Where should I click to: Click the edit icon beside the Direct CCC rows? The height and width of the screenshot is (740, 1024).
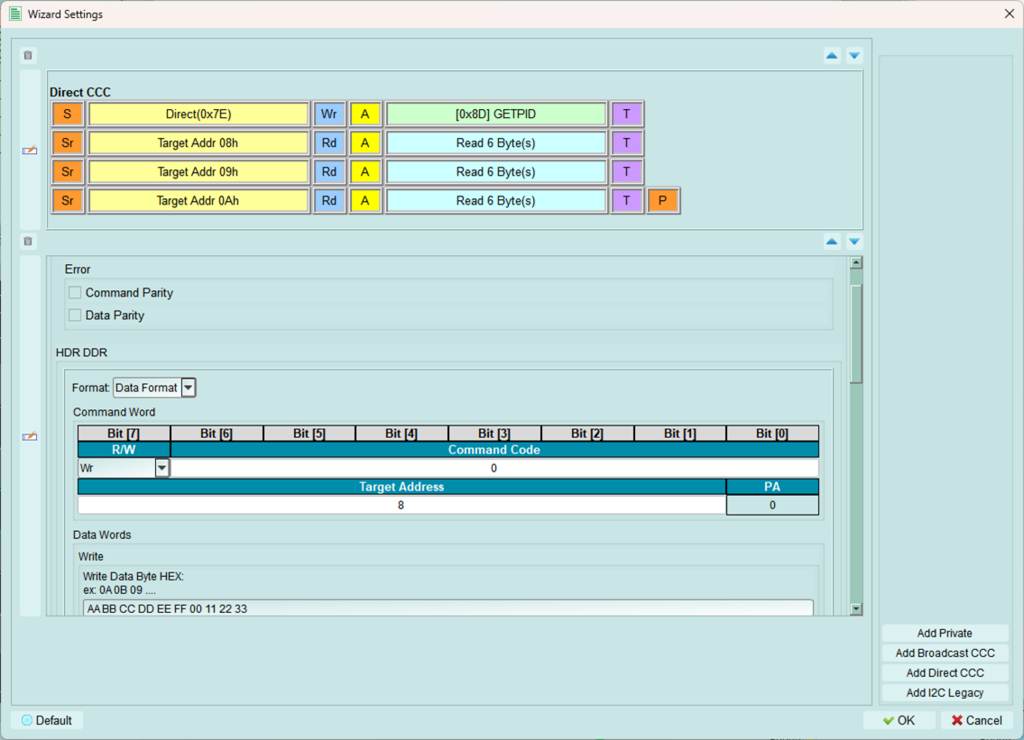pos(30,151)
